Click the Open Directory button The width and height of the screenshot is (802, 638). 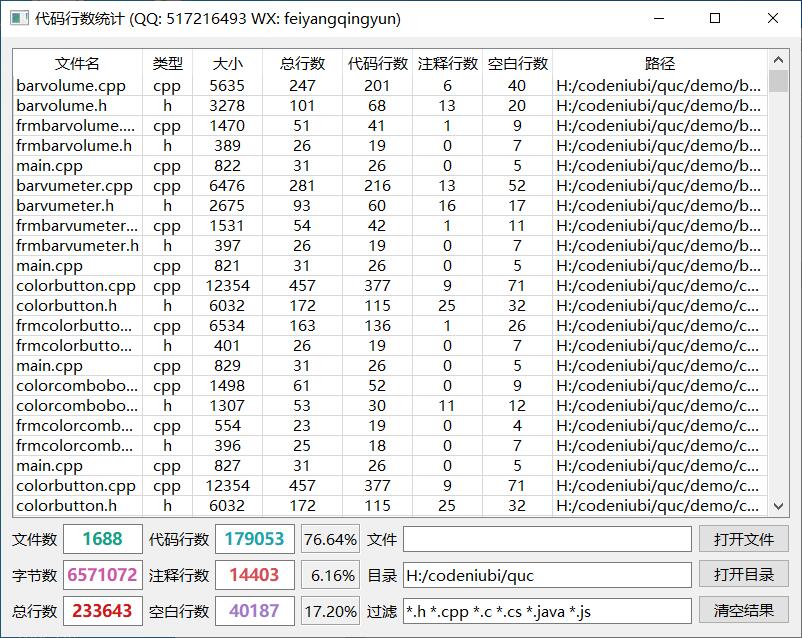[x=743, y=575]
